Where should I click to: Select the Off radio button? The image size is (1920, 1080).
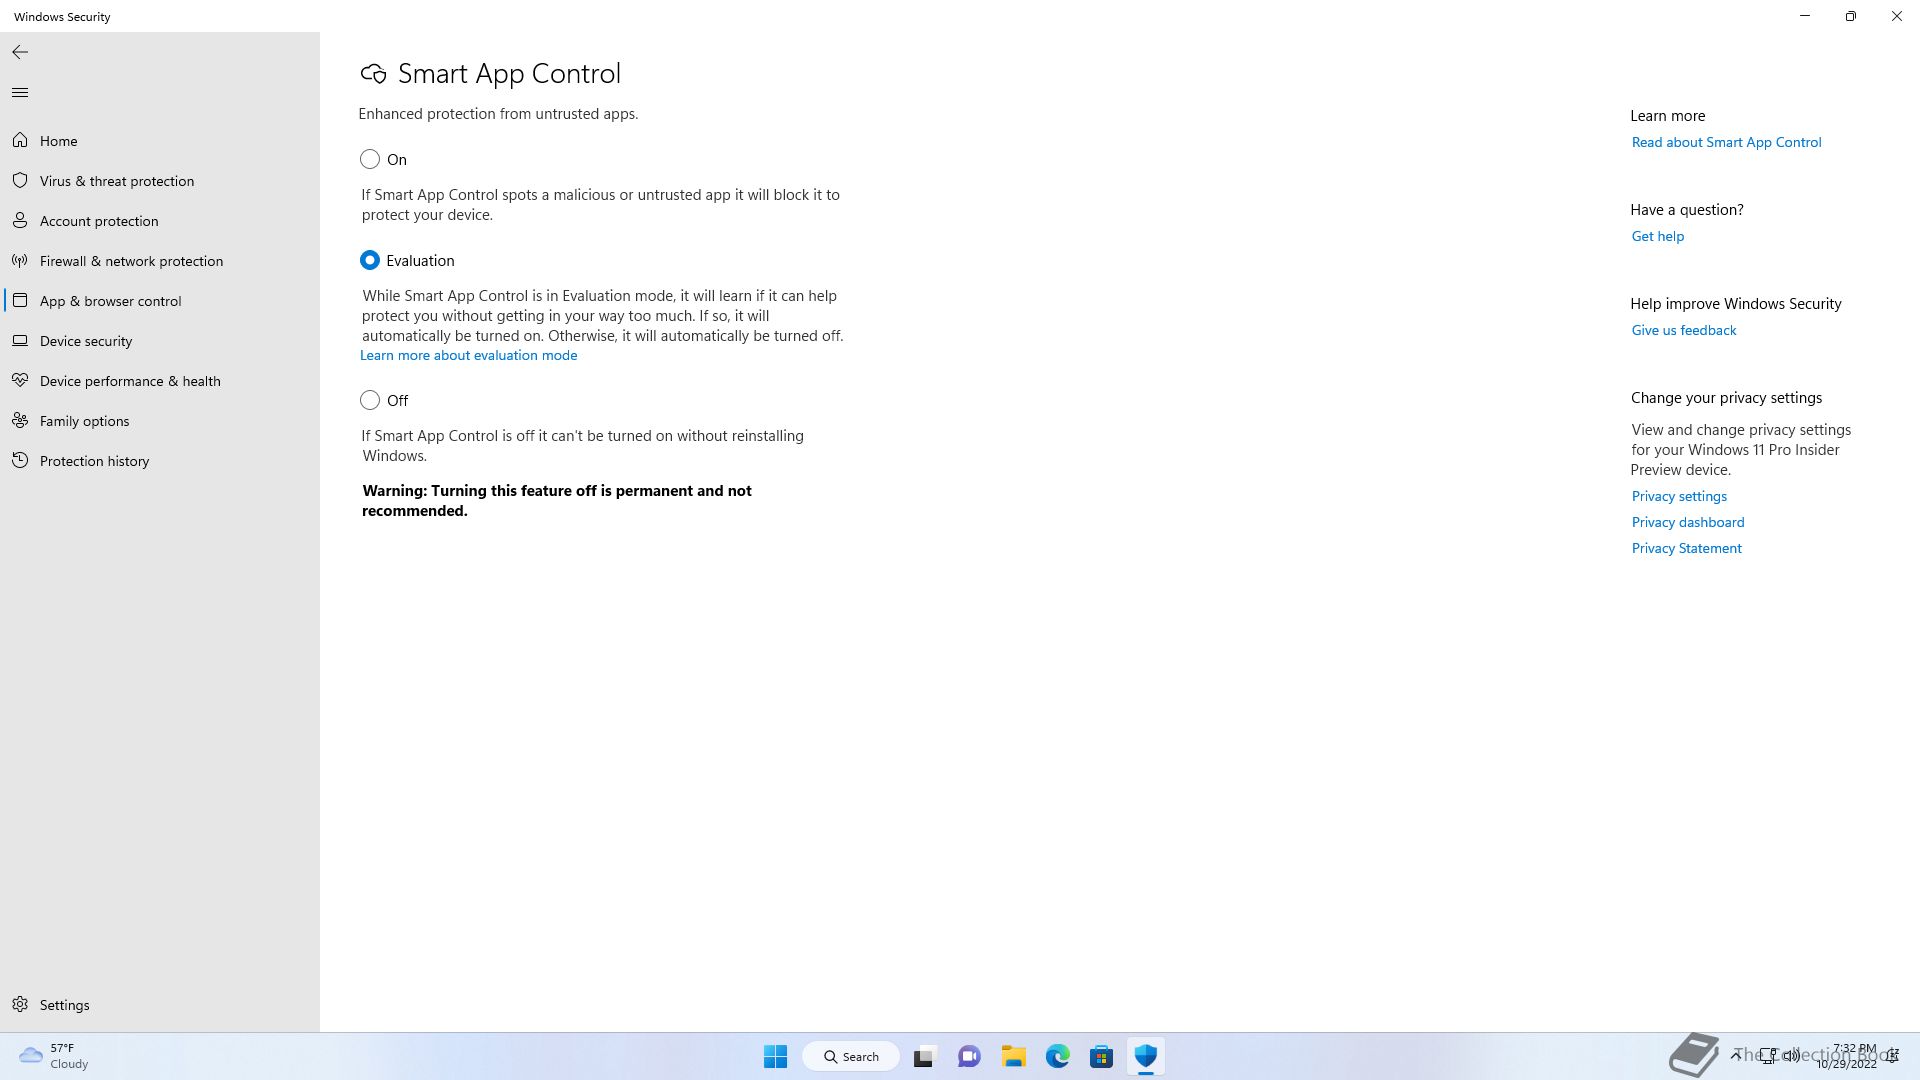pos(370,400)
